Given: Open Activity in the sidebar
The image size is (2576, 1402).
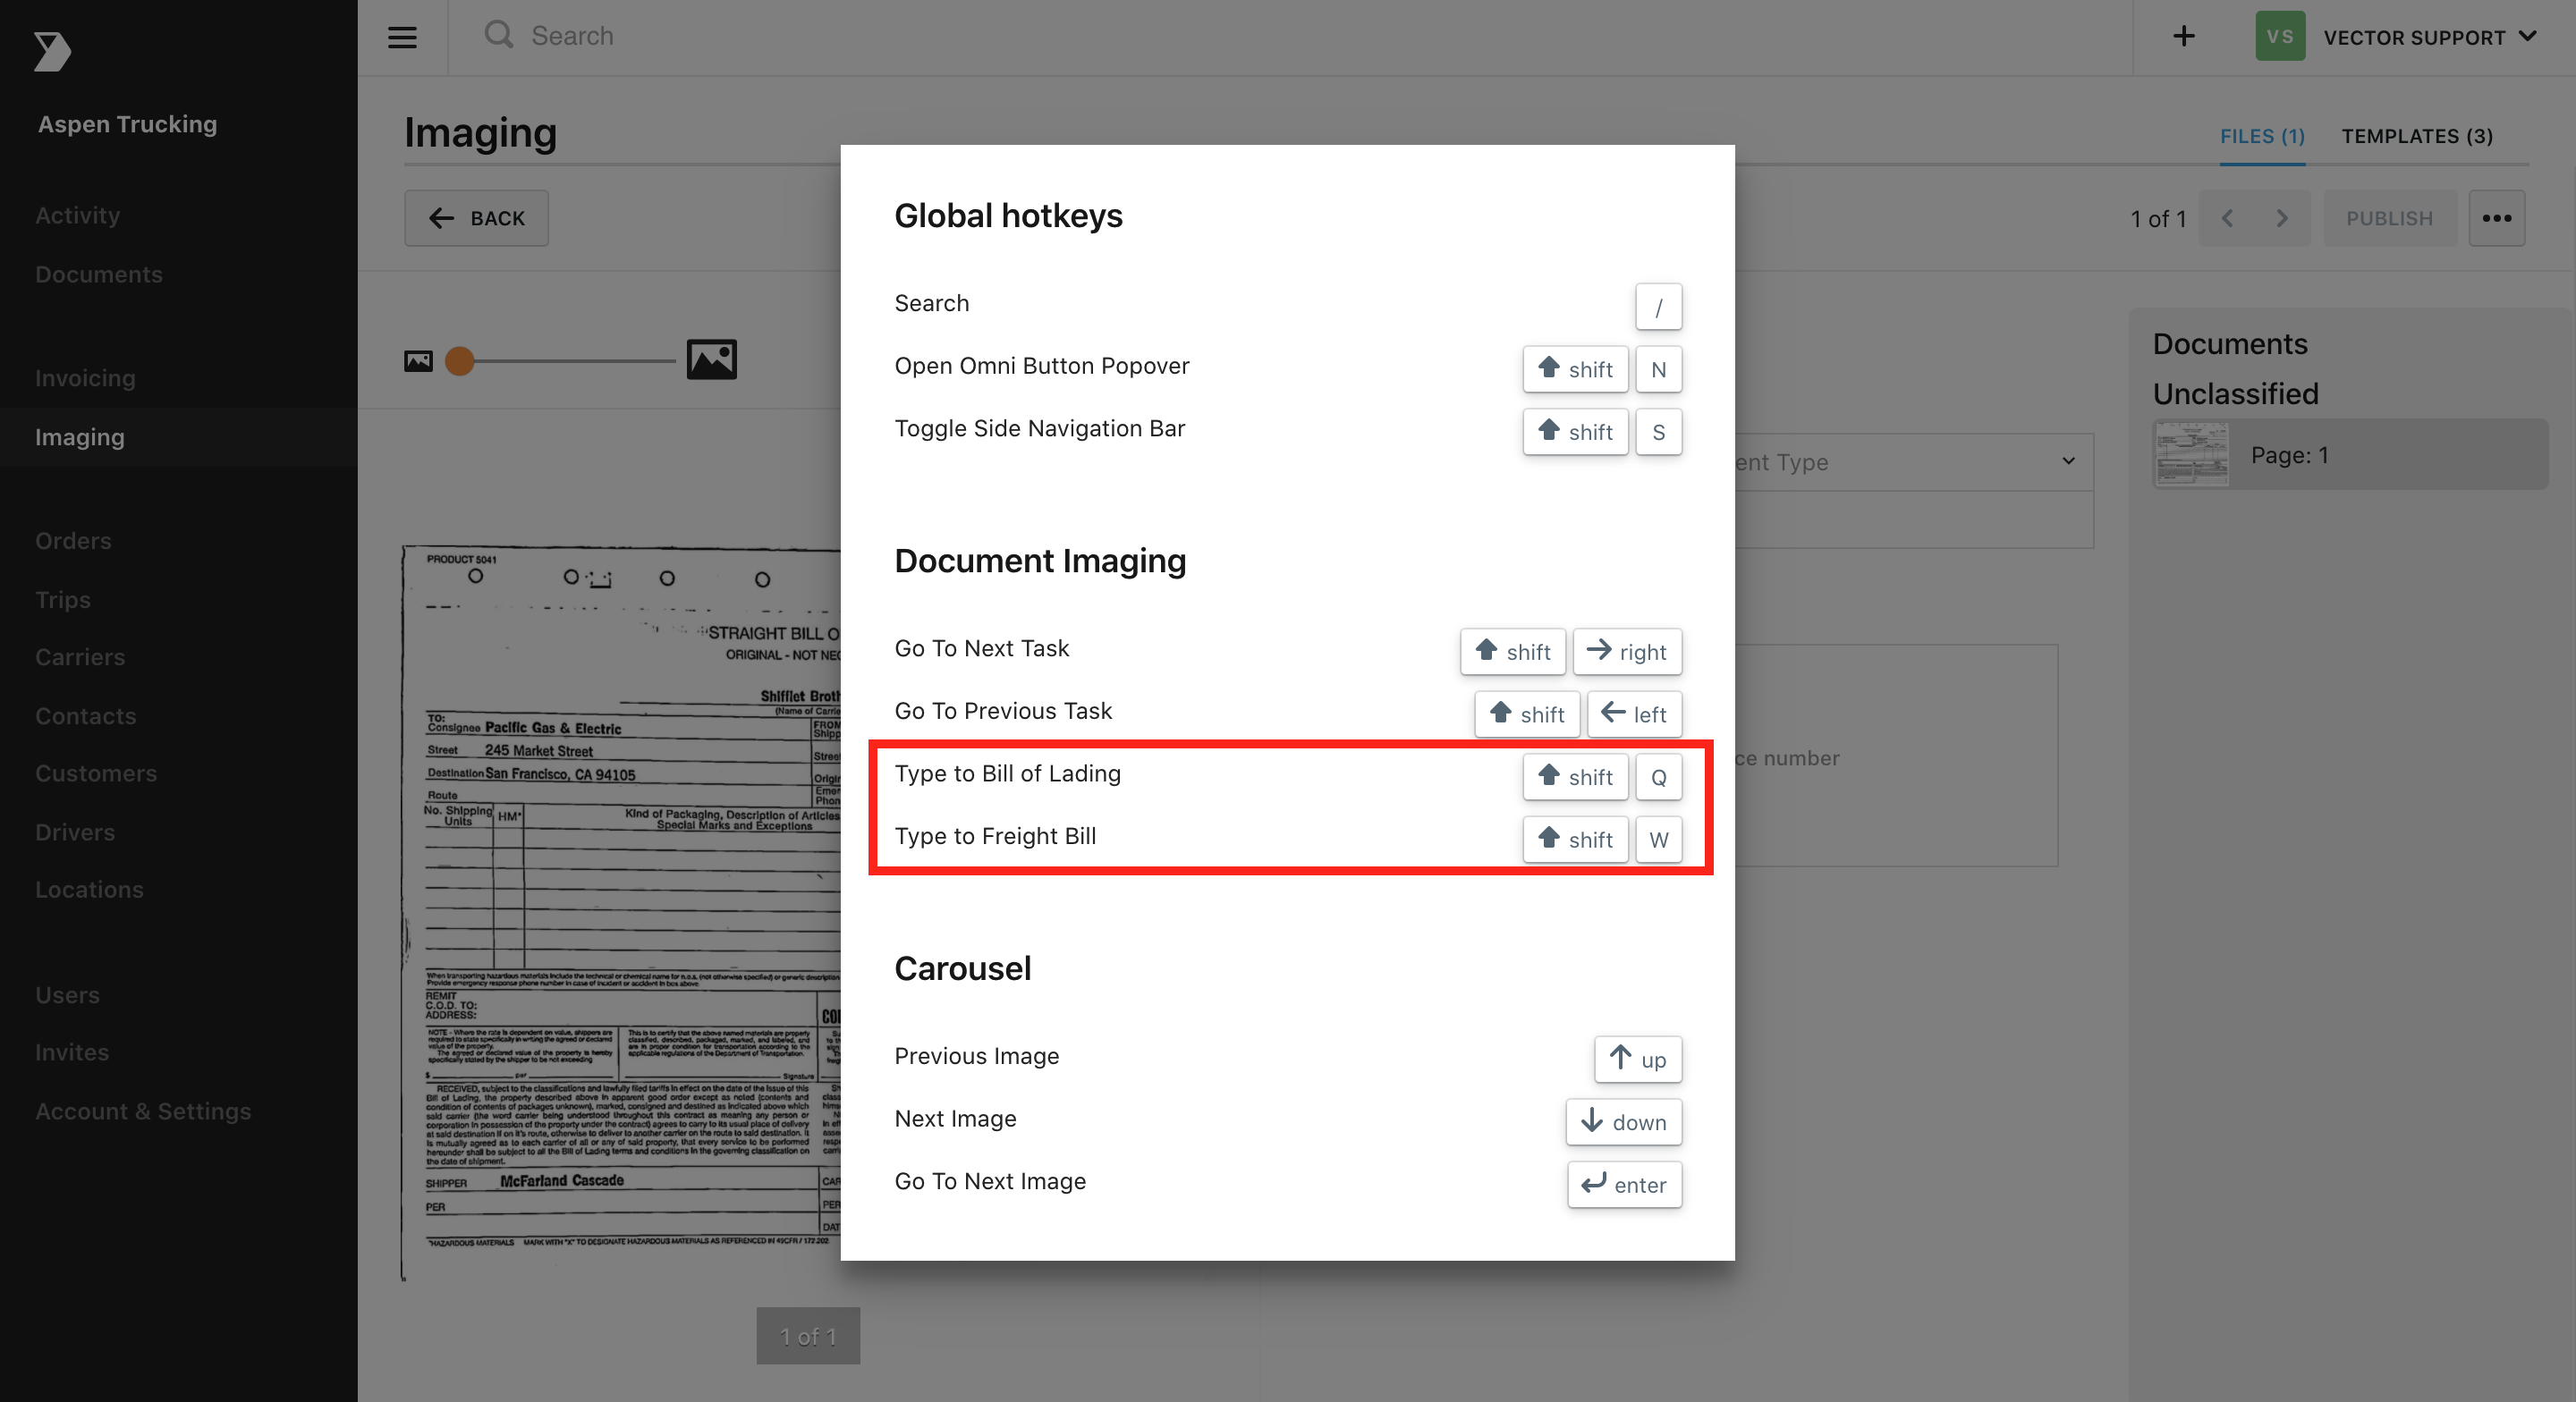Looking at the screenshot, I should pos(78,215).
